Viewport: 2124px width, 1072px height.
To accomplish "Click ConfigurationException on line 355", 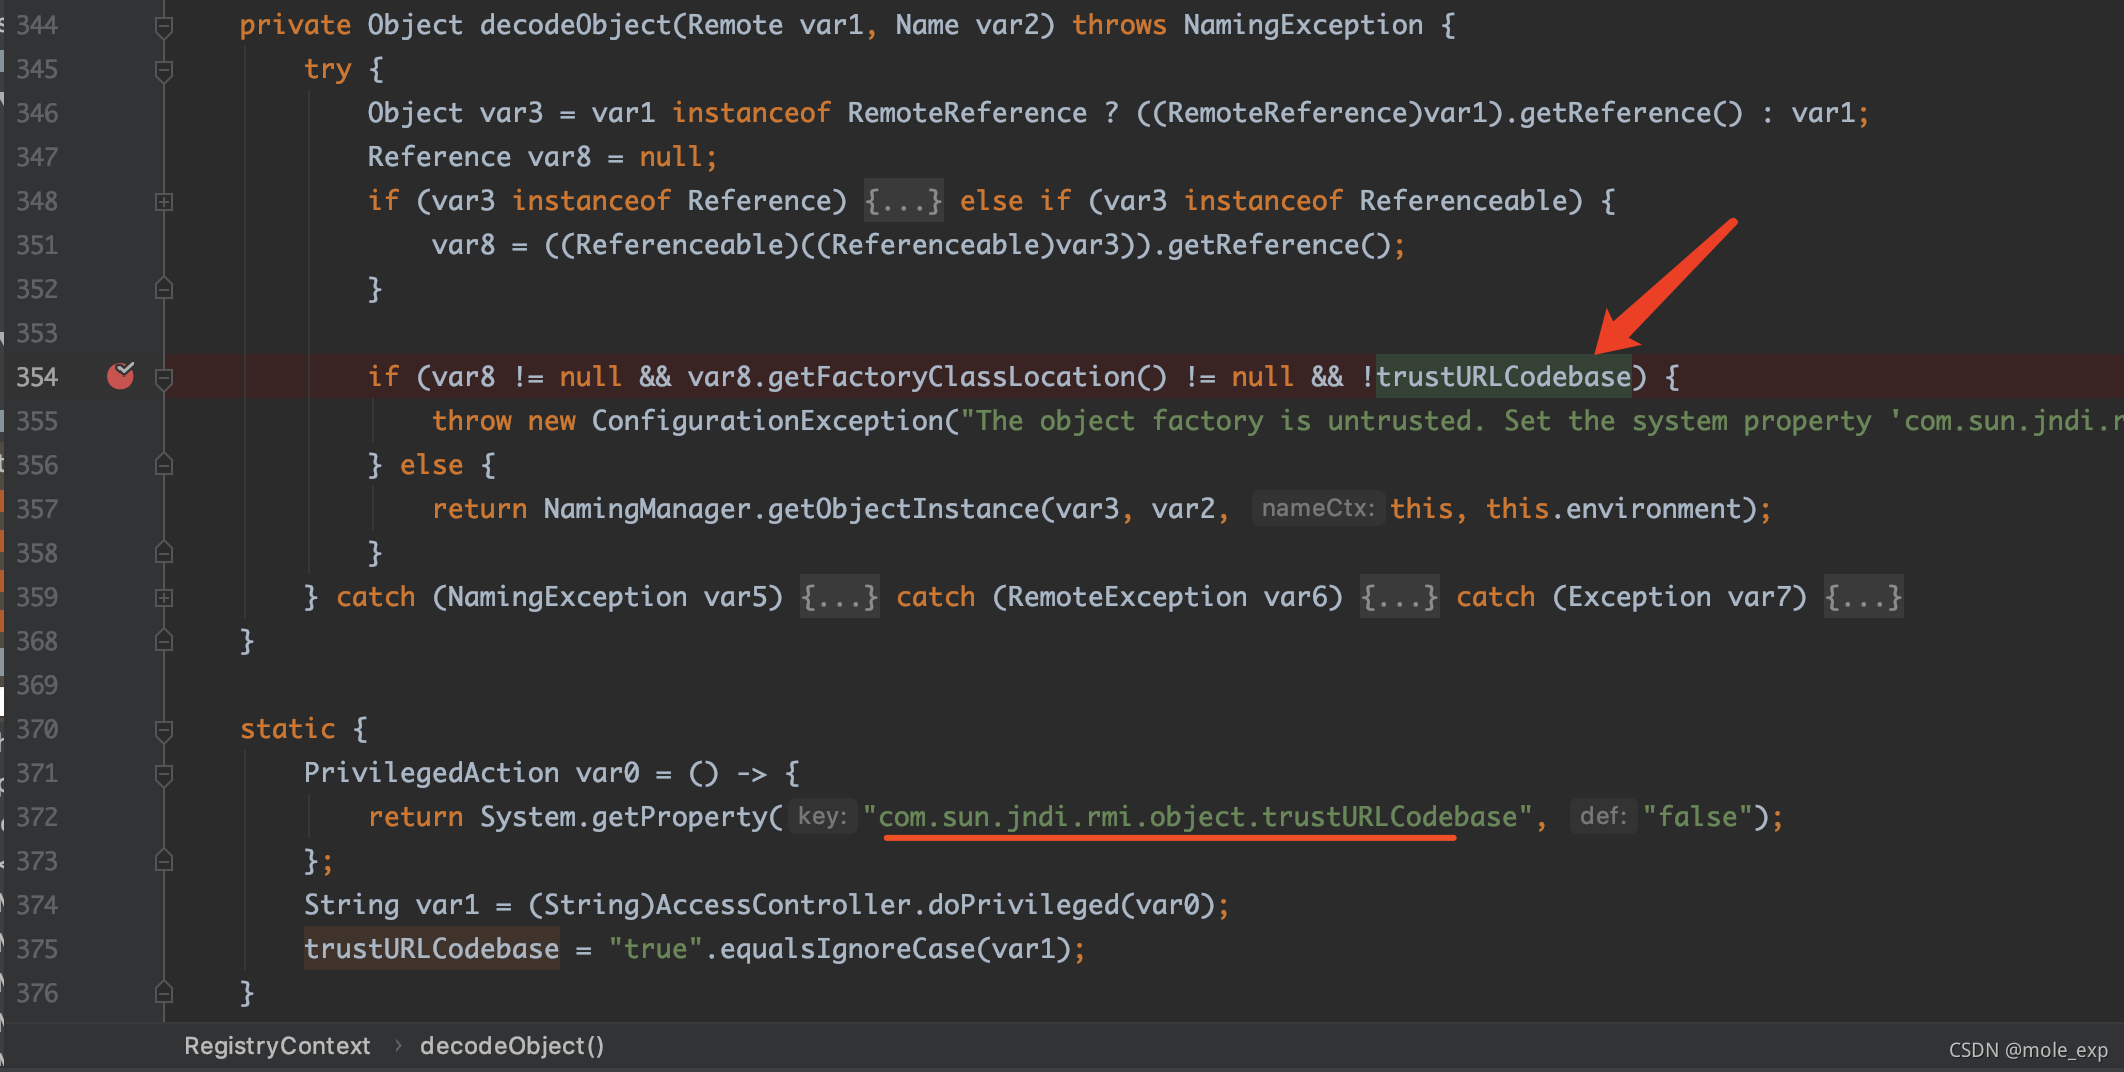I will click(x=767, y=421).
